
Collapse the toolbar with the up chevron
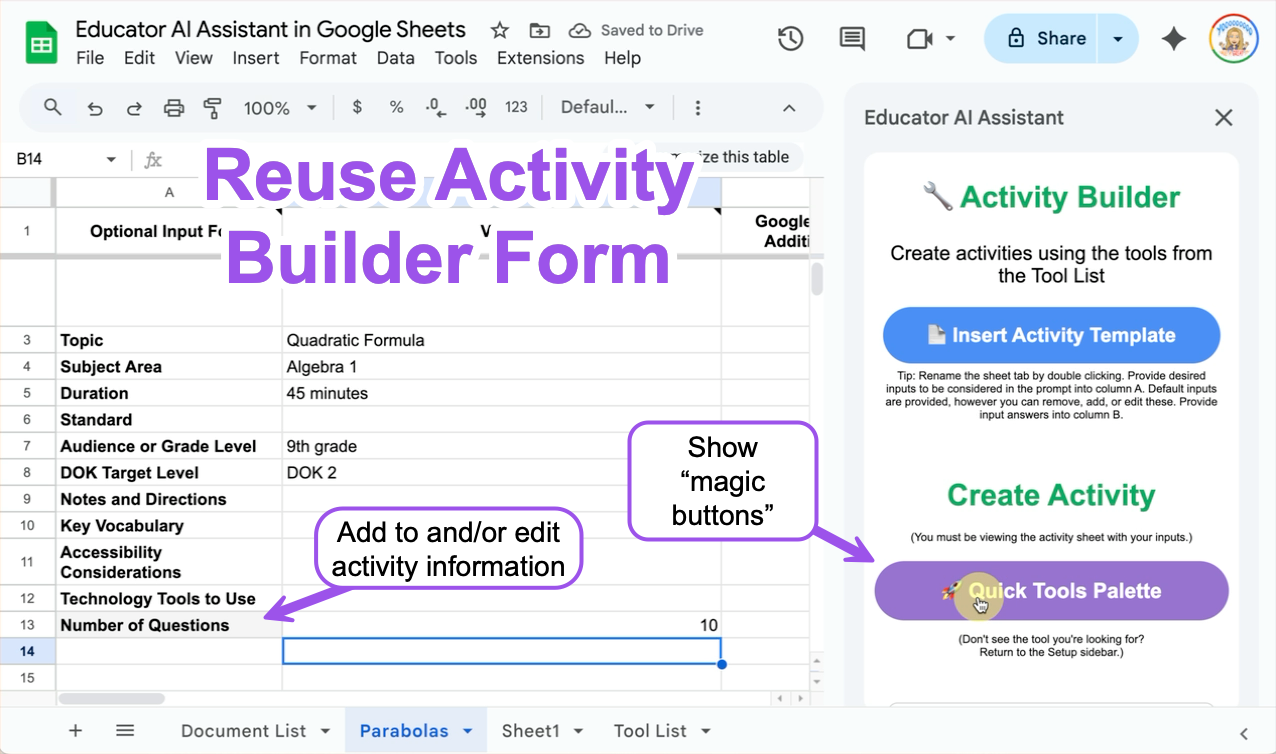tap(789, 108)
